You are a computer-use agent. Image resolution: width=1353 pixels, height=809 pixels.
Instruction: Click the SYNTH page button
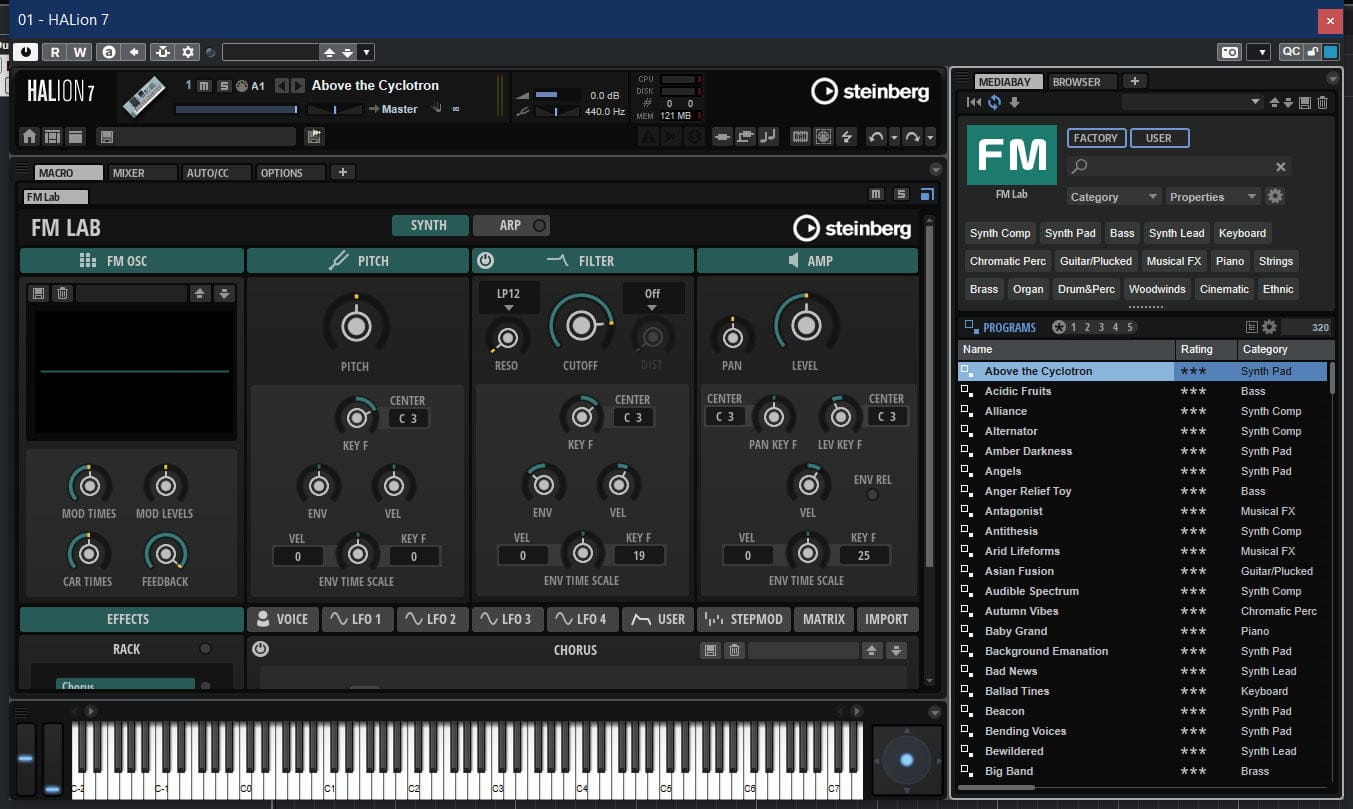click(429, 225)
